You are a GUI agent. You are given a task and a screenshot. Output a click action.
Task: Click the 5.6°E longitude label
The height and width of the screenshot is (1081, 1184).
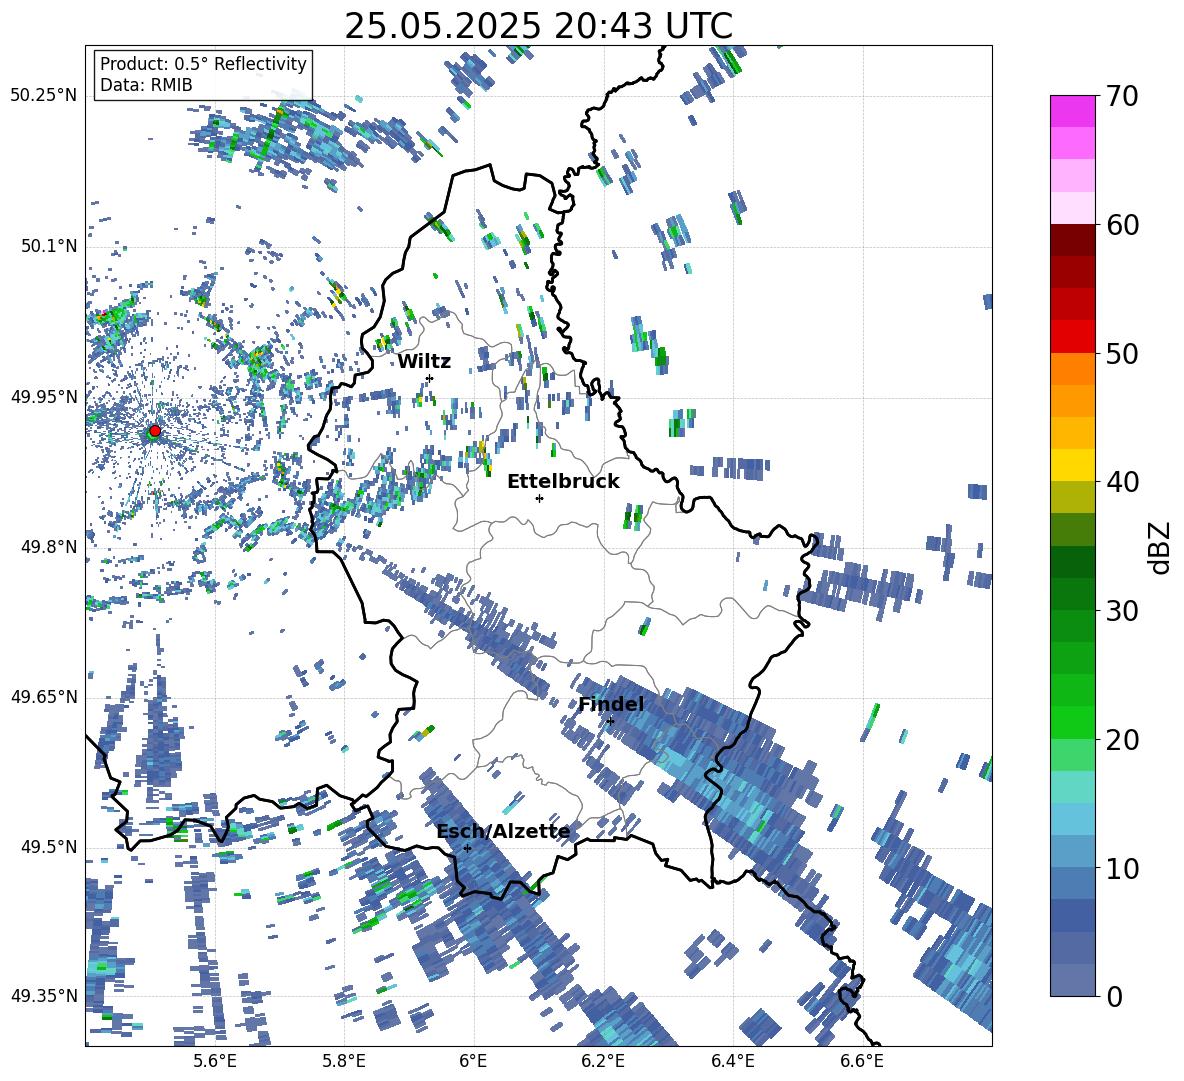(x=215, y=1061)
